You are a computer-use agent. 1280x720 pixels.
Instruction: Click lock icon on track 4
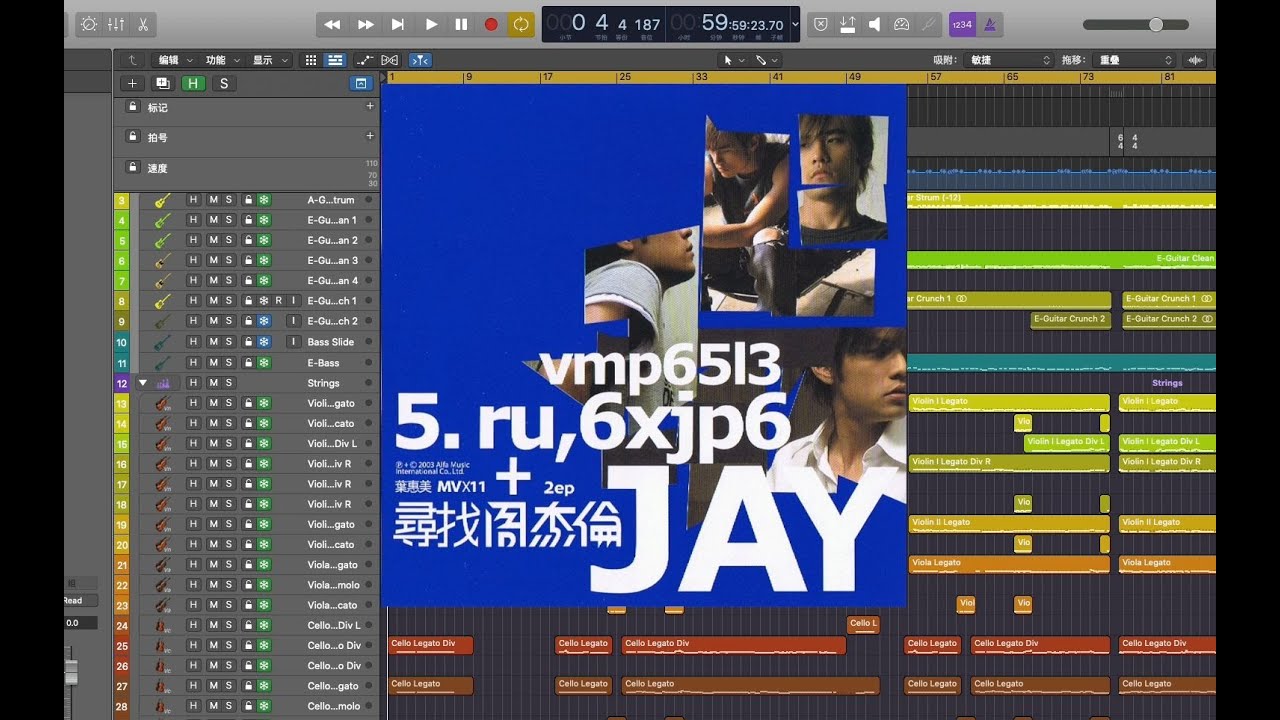click(x=248, y=220)
